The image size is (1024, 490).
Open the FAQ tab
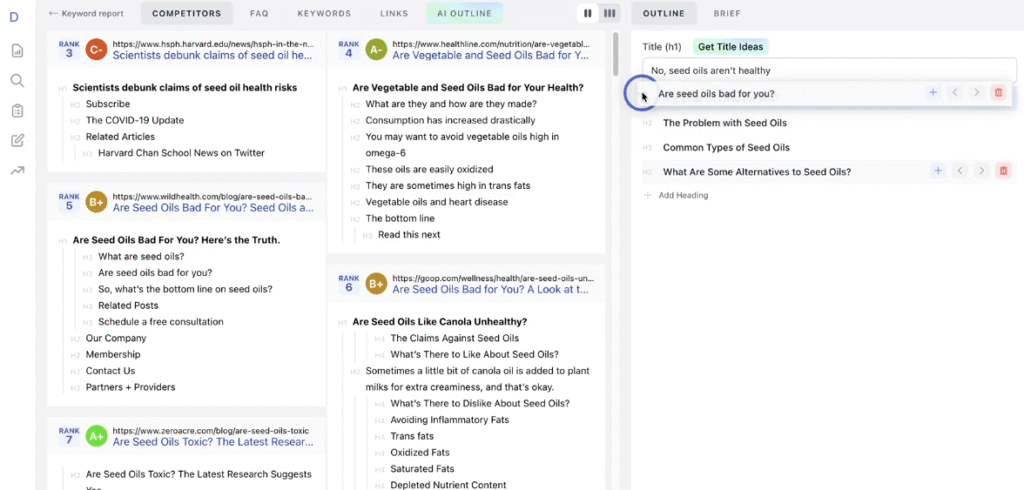click(x=259, y=13)
